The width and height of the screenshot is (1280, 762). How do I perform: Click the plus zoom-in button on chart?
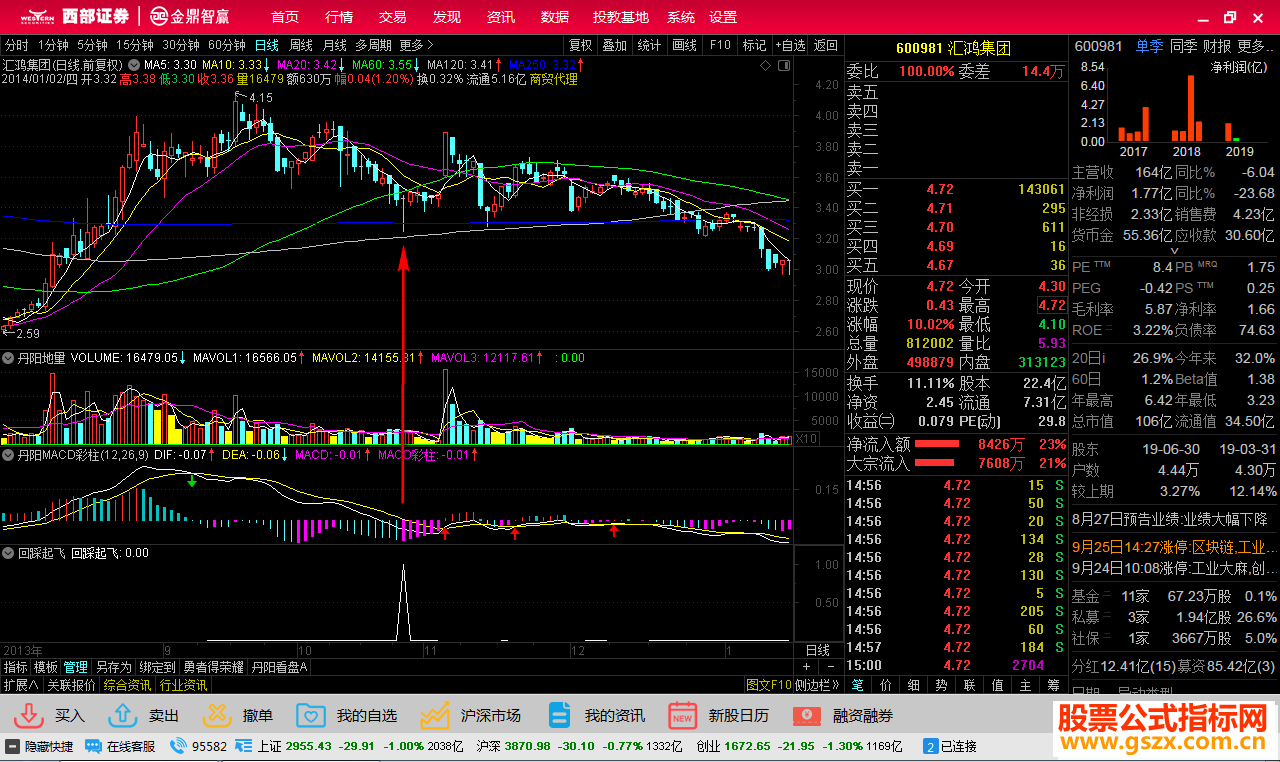(x=806, y=667)
